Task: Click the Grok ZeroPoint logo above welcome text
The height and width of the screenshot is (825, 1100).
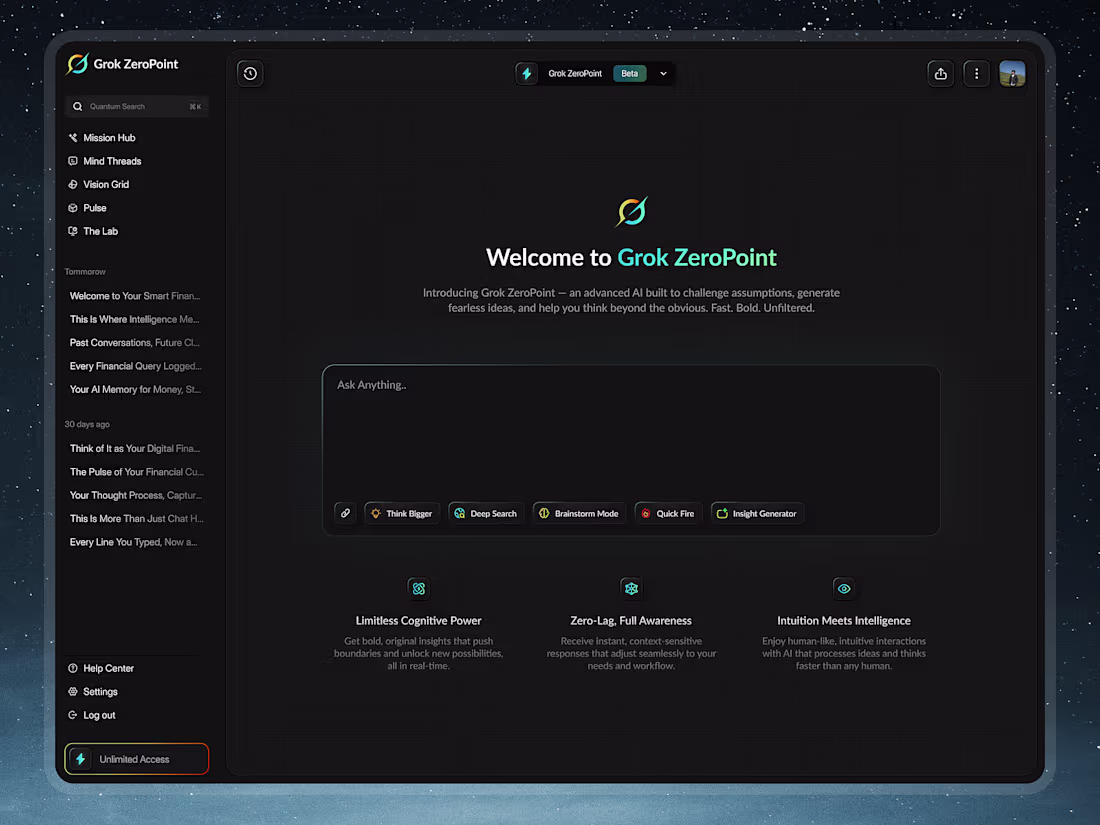Action: (x=630, y=211)
